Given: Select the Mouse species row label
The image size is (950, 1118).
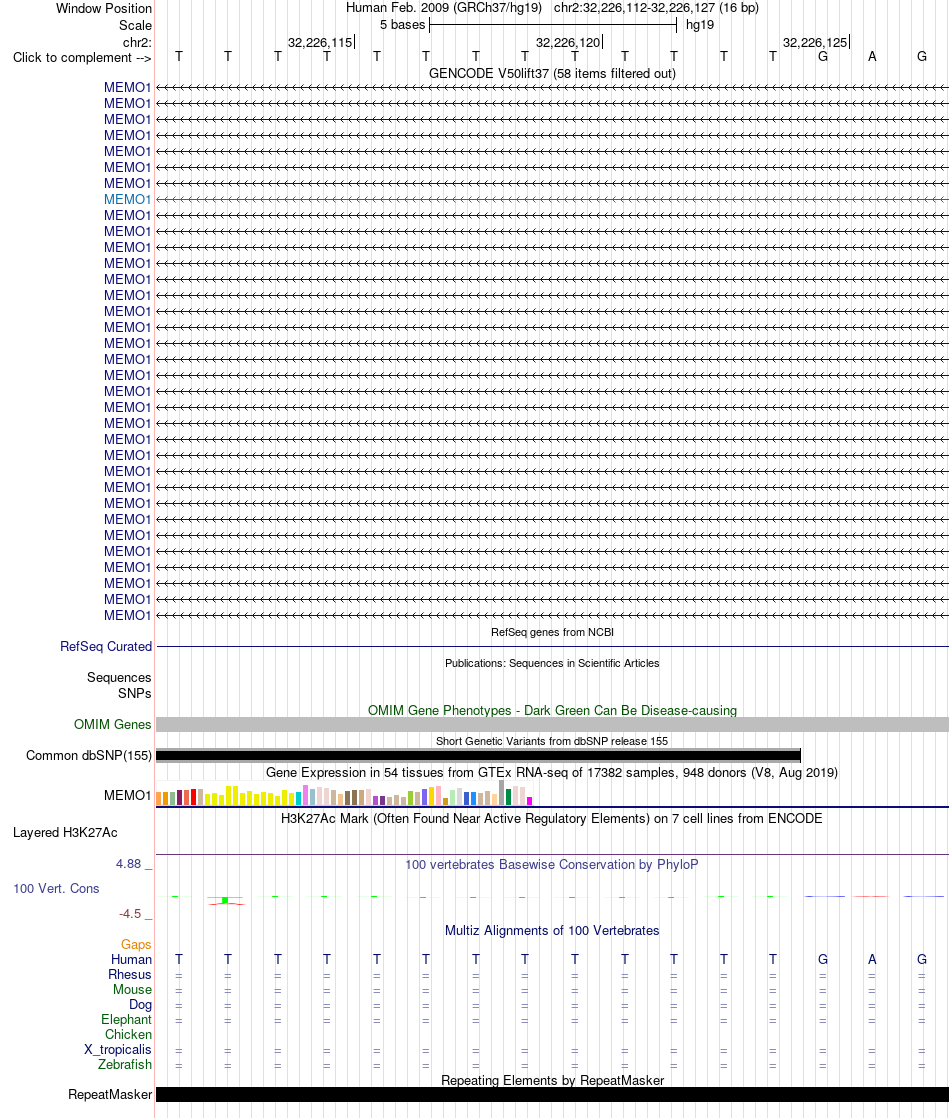Looking at the screenshot, I should [x=133, y=990].
